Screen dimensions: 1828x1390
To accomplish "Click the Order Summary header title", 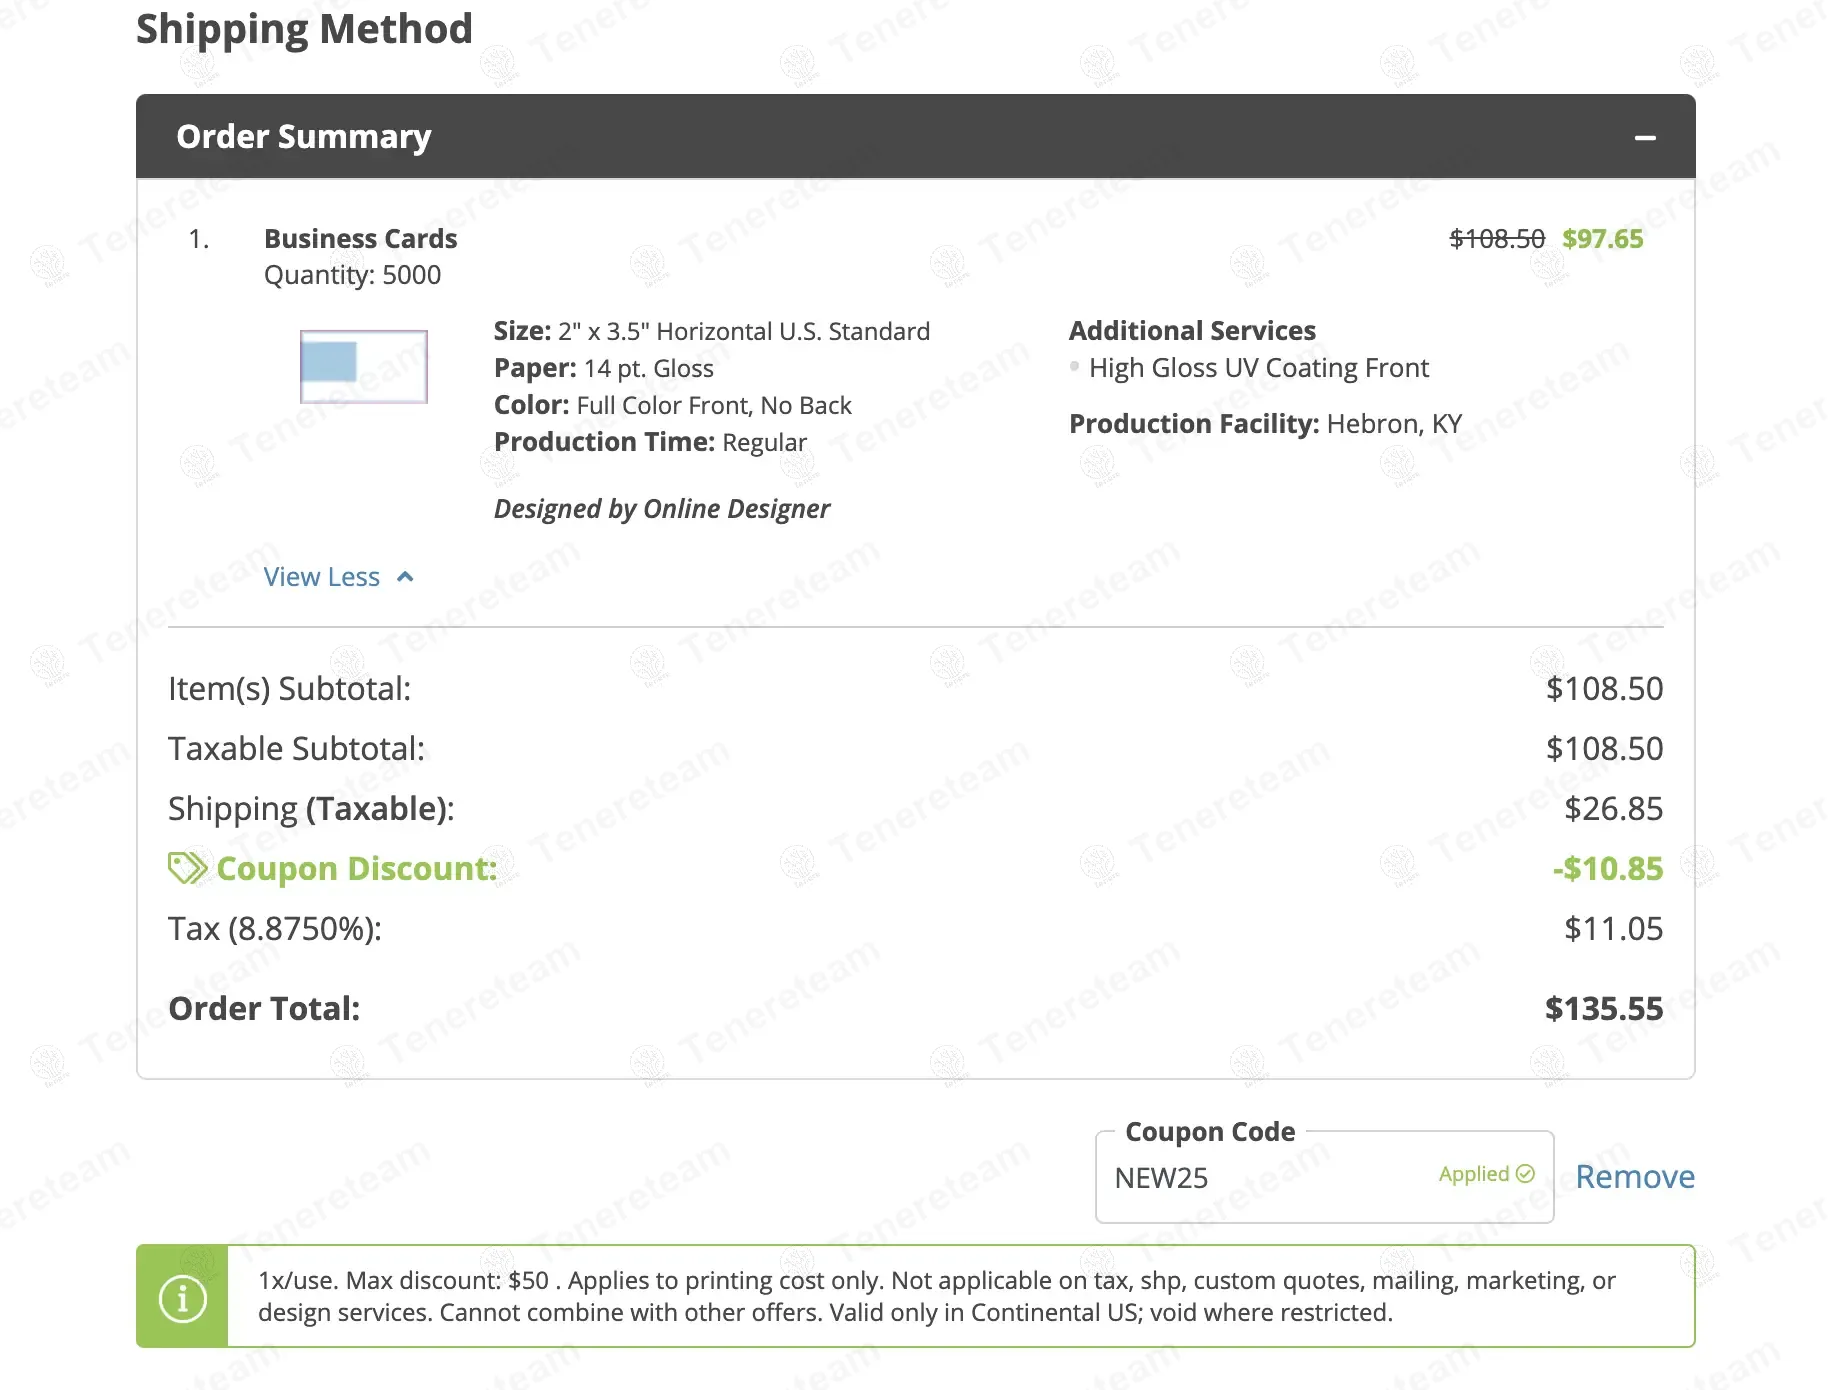I will pyautogui.click(x=304, y=137).
